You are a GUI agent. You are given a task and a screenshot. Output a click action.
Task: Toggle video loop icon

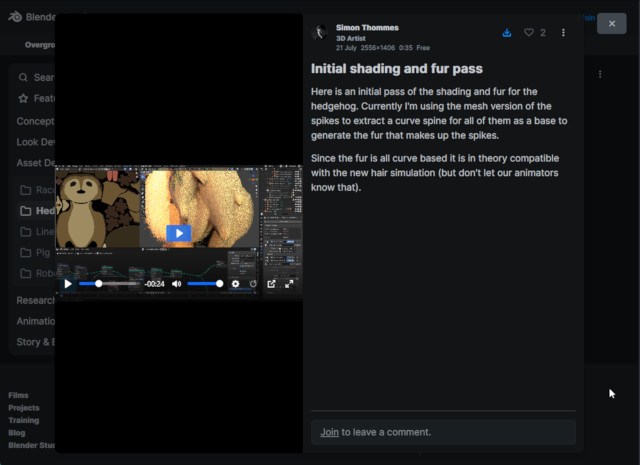click(253, 284)
